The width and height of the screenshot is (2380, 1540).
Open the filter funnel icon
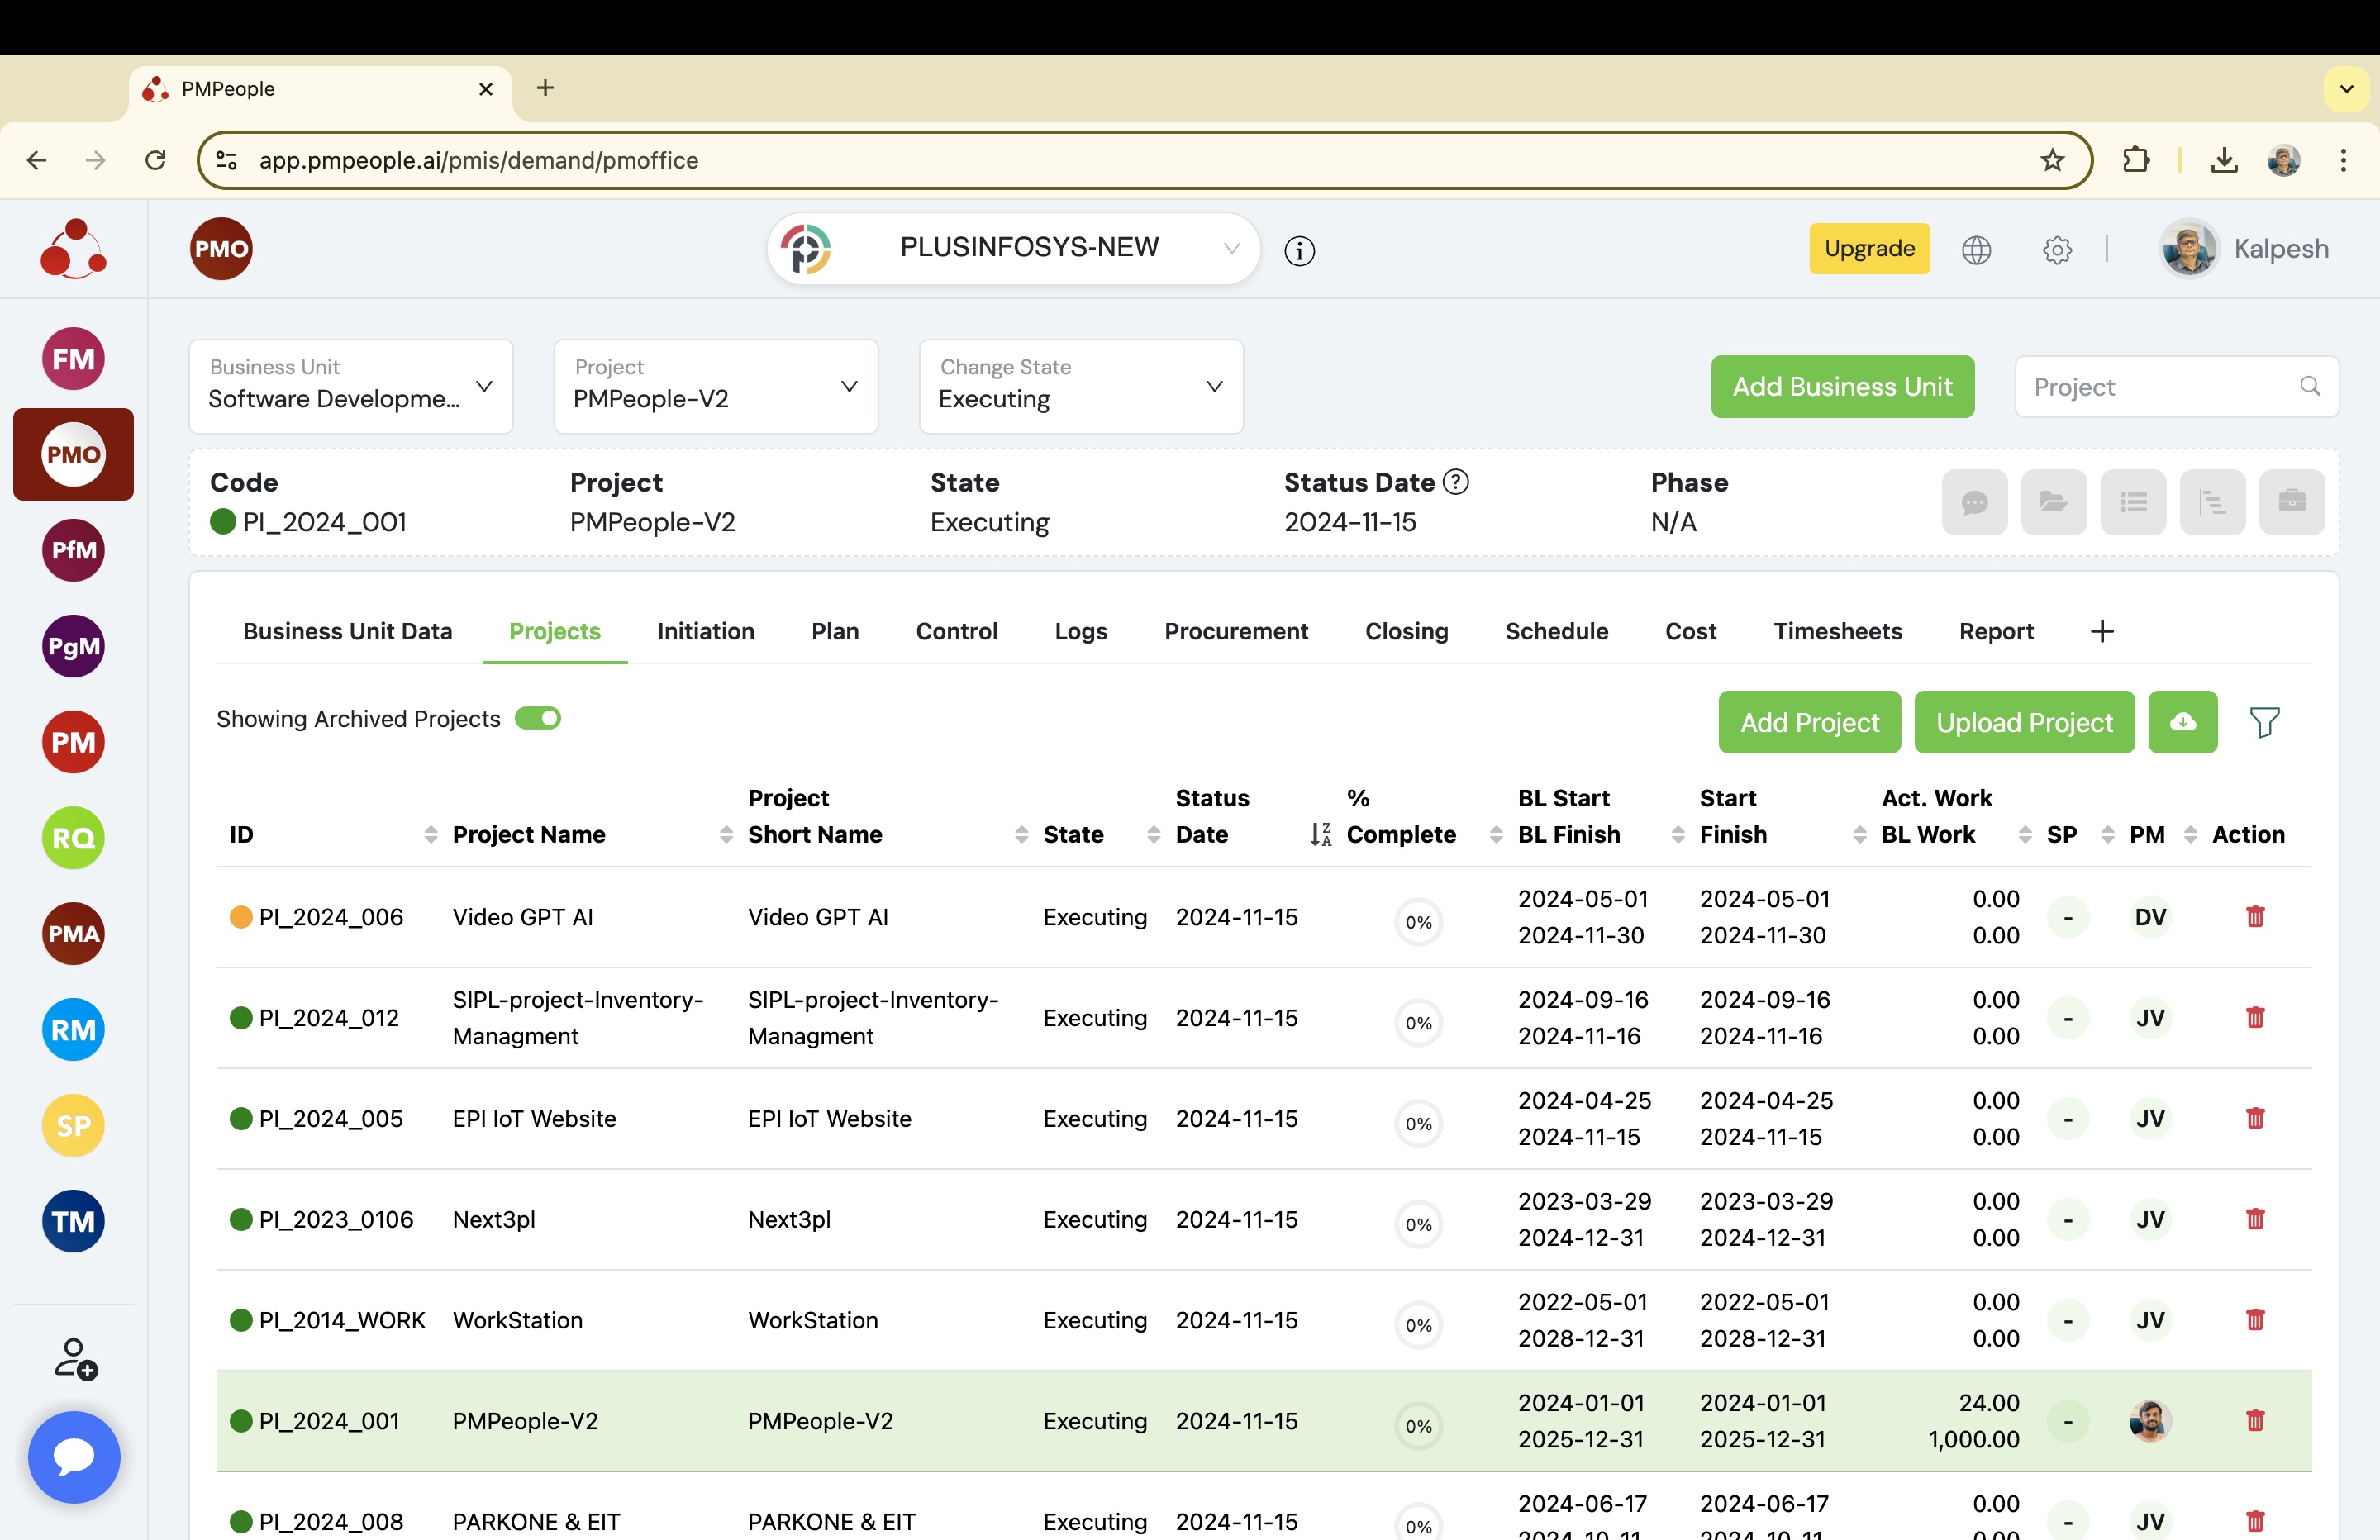pyautogui.click(x=2264, y=722)
